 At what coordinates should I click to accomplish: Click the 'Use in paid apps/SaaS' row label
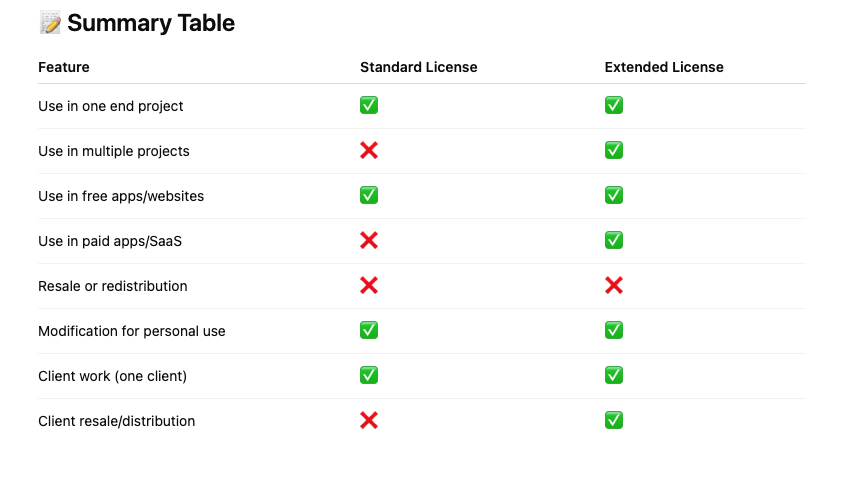pos(110,241)
